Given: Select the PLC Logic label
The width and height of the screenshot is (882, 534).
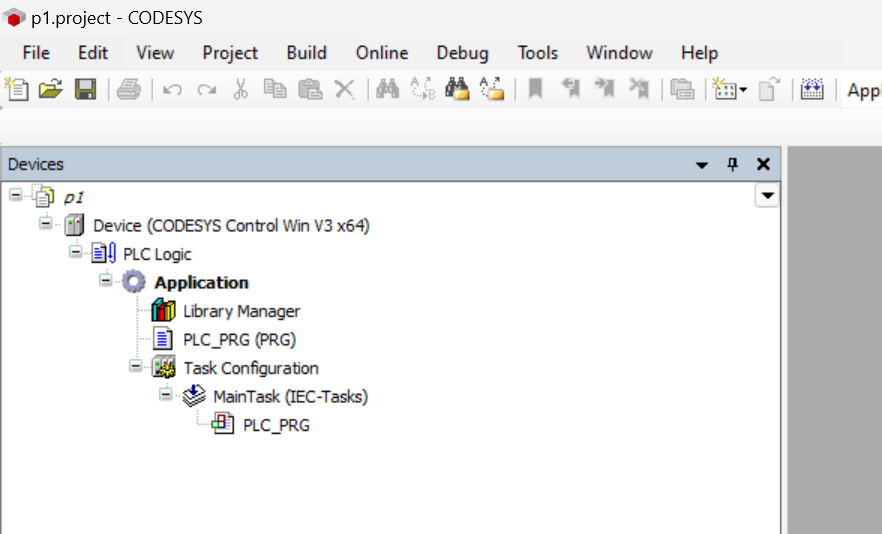Looking at the screenshot, I should [158, 254].
